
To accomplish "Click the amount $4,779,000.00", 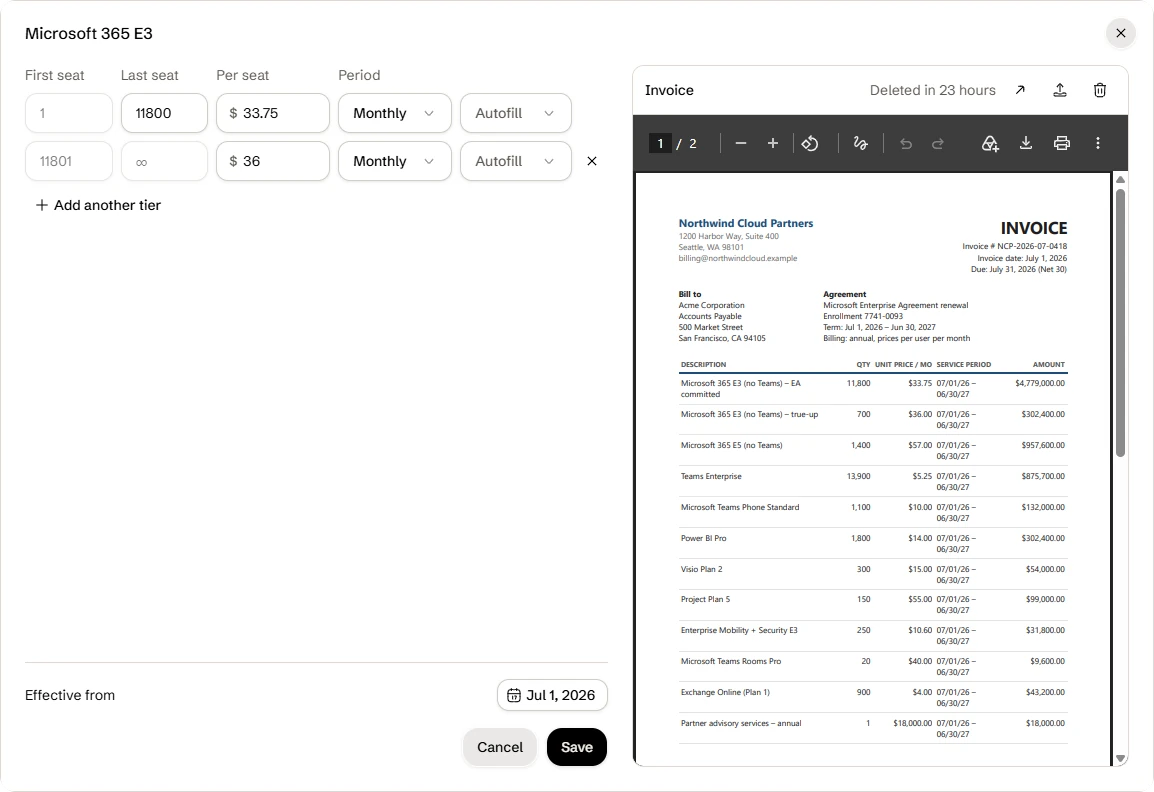I will 1040,383.
